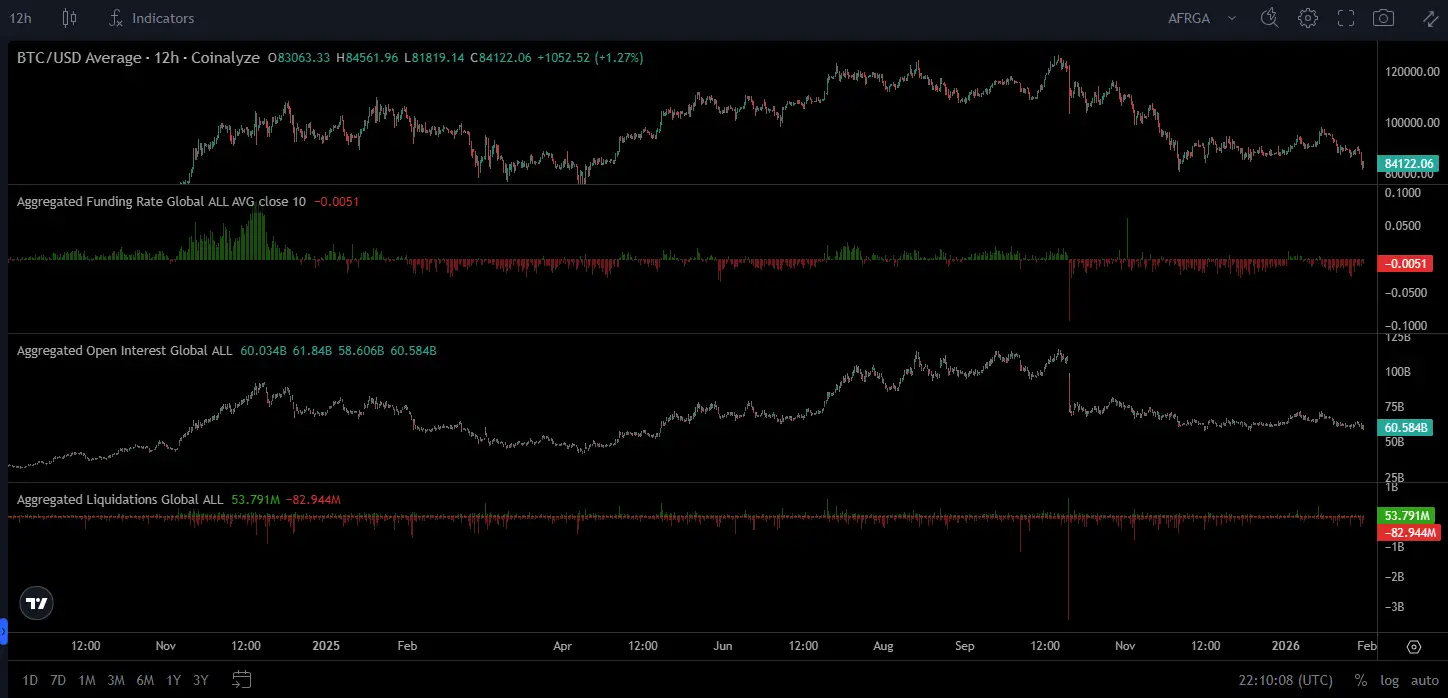1448x698 pixels.
Task: Open the go-to-date calendar icon
Action: 243,679
